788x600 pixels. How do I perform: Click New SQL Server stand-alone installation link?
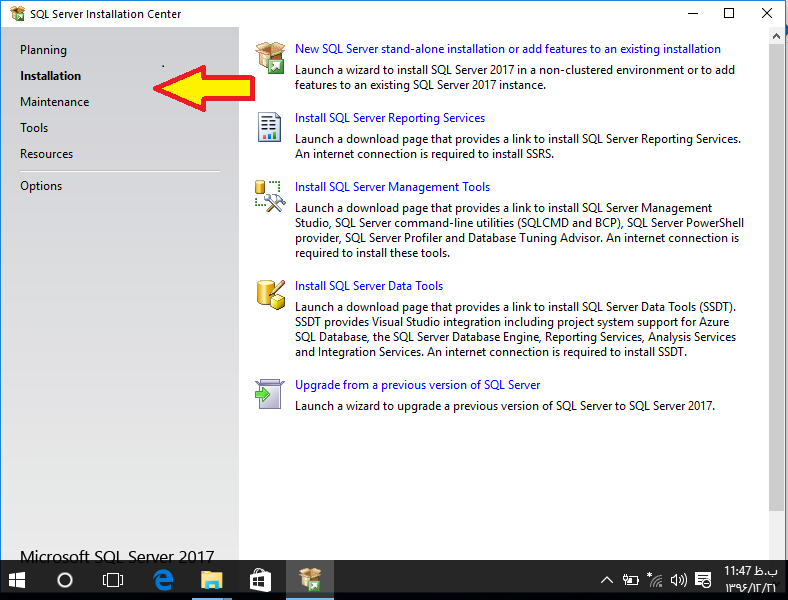tap(507, 49)
